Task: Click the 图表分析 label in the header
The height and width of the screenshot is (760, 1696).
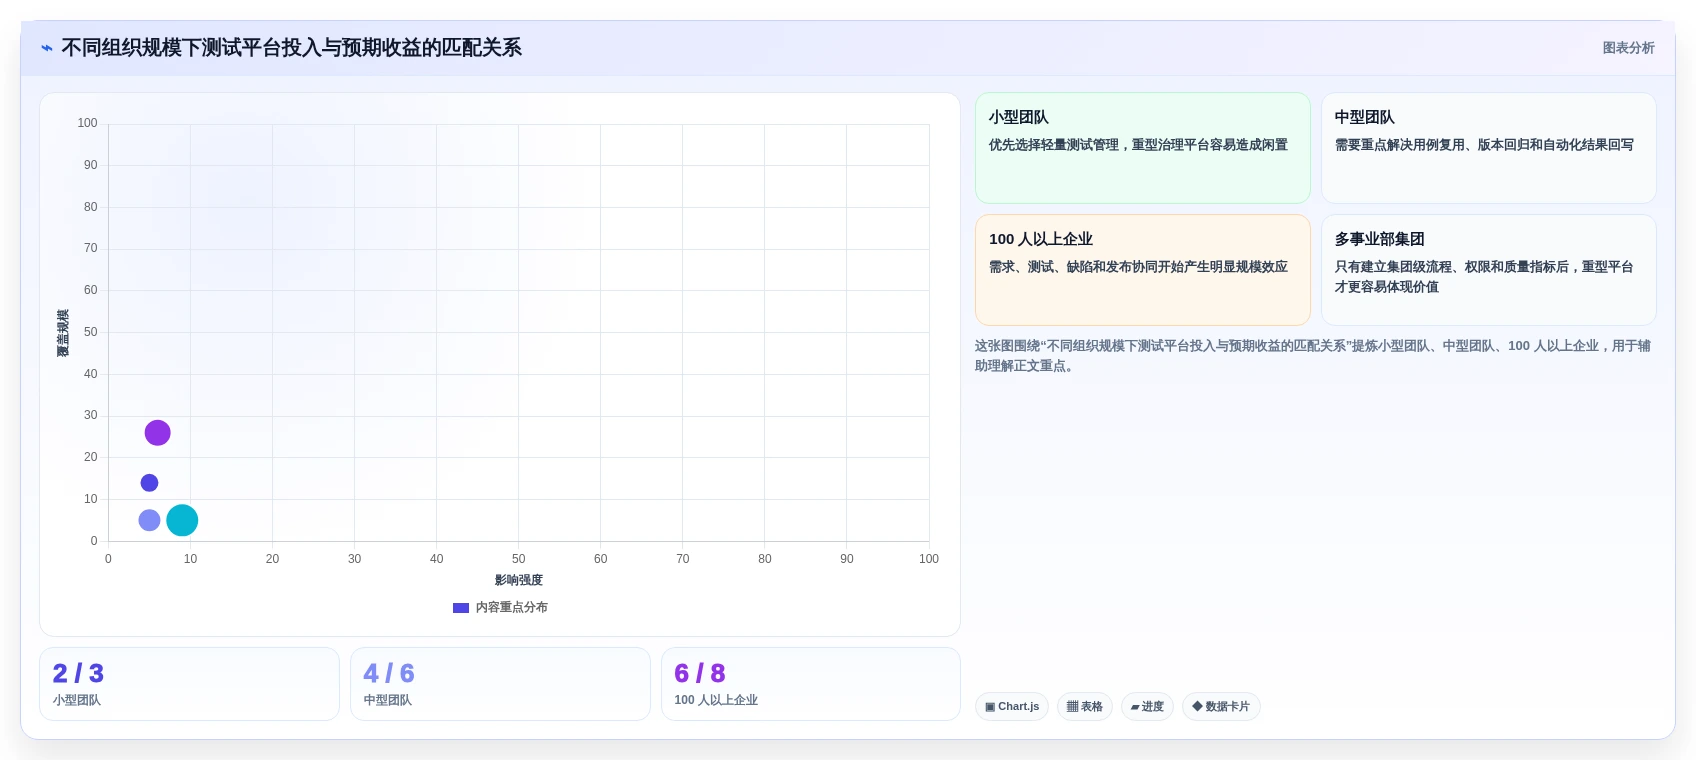Action: coord(1628,48)
